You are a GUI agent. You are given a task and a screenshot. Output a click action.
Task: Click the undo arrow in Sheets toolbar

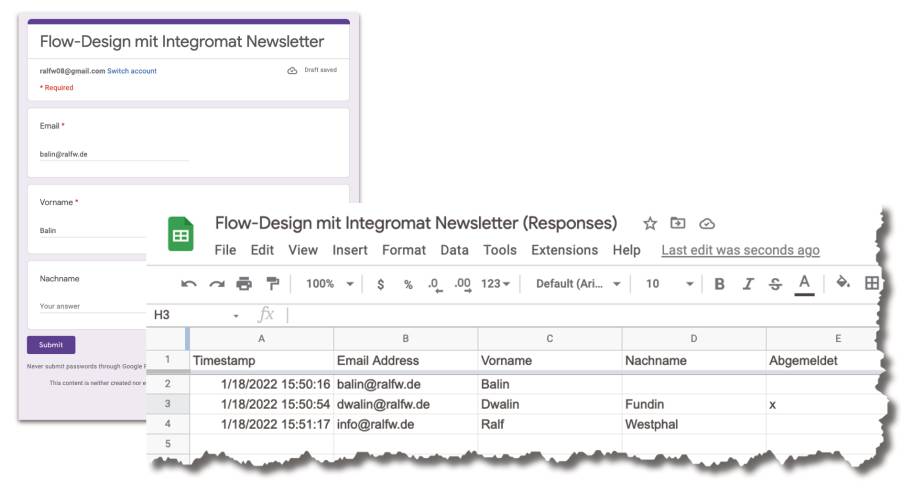point(188,284)
